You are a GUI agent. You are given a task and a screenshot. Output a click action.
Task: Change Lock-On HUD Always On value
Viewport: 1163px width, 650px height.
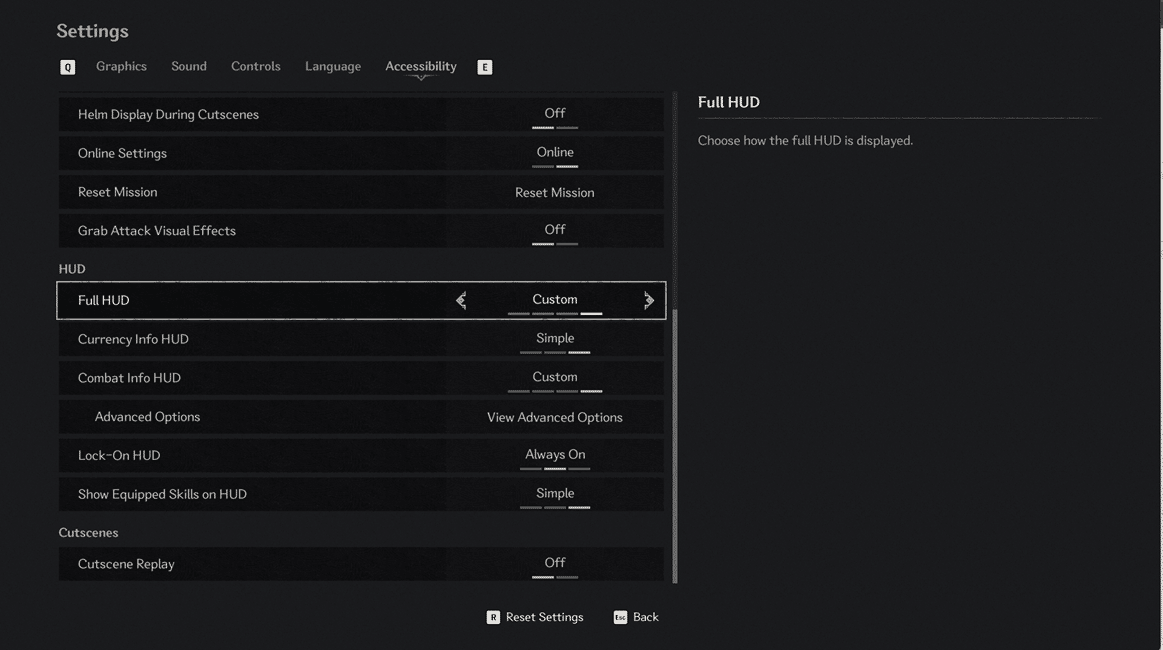[x=555, y=455]
